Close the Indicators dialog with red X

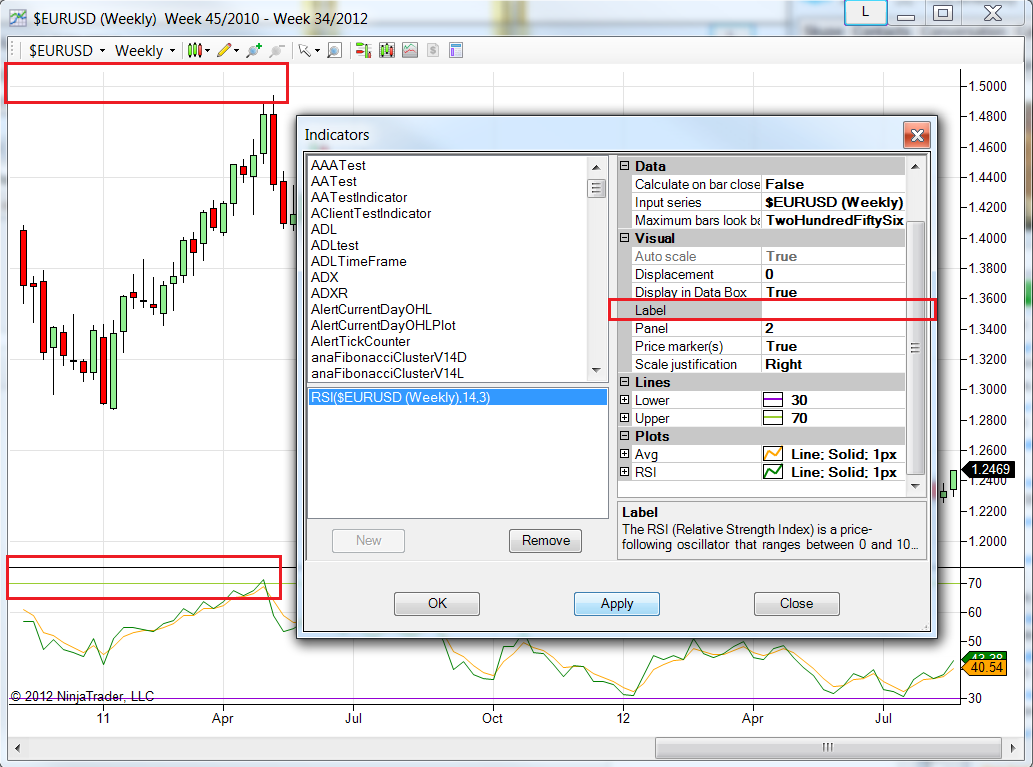916,135
